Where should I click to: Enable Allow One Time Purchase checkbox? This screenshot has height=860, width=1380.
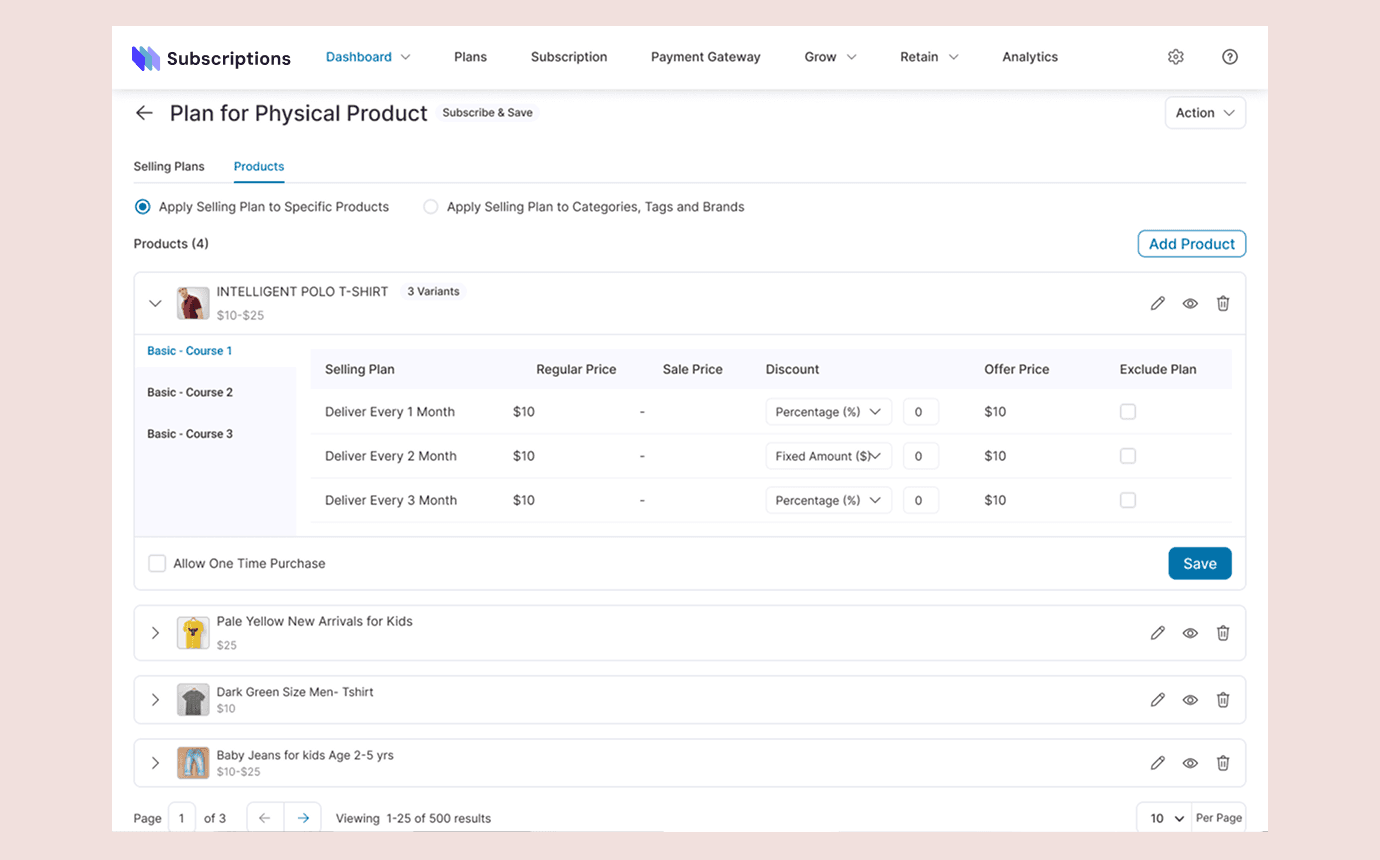coord(157,563)
